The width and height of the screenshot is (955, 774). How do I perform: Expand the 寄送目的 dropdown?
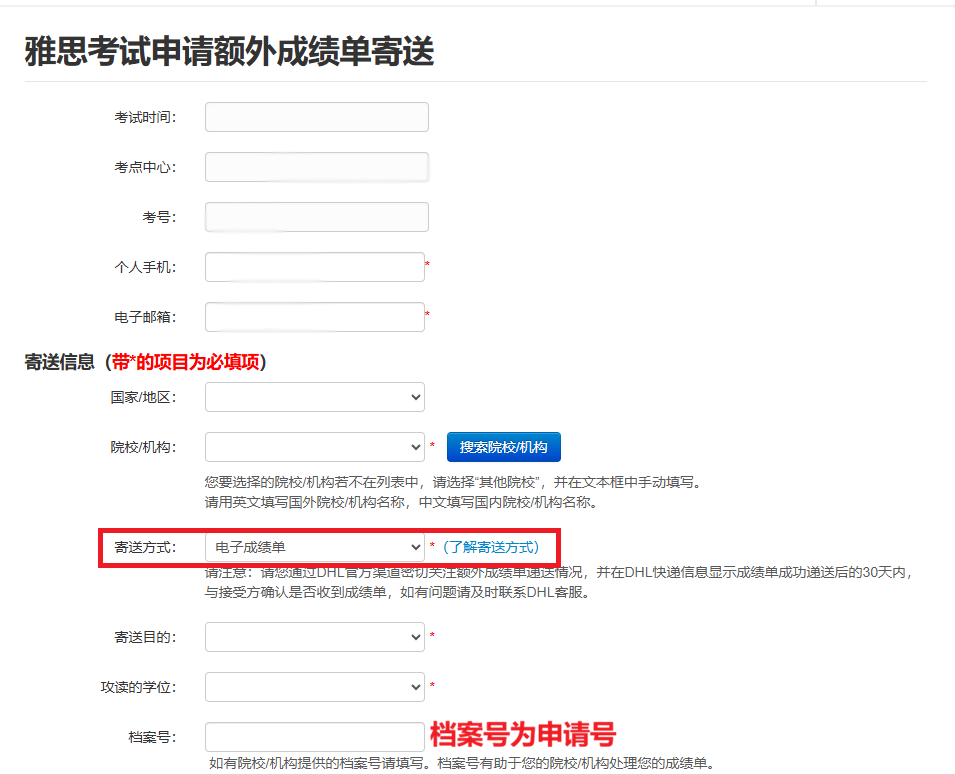(314, 636)
